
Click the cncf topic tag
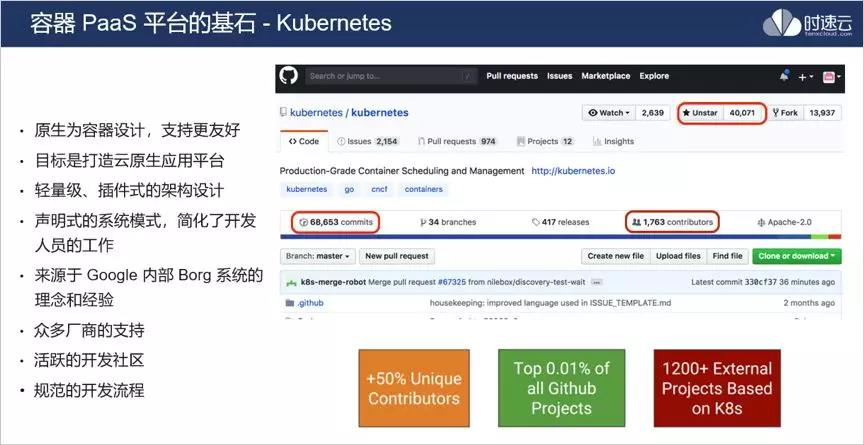(379, 189)
